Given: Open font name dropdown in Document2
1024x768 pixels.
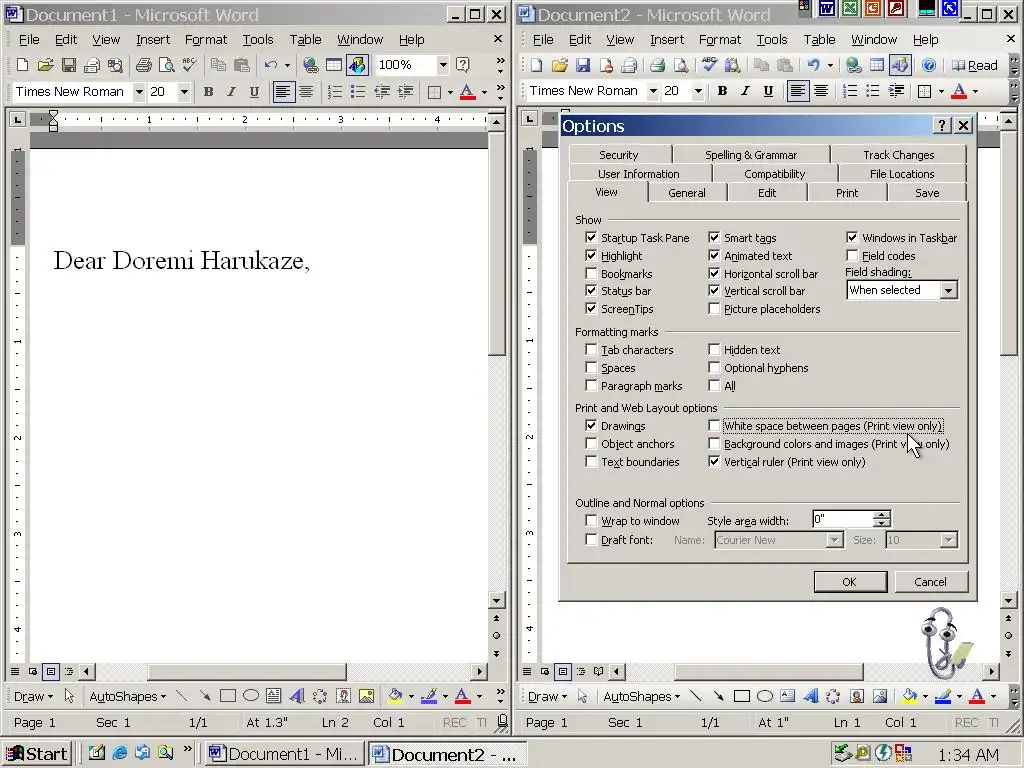Looking at the screenshot, I should tap(652, 91).
